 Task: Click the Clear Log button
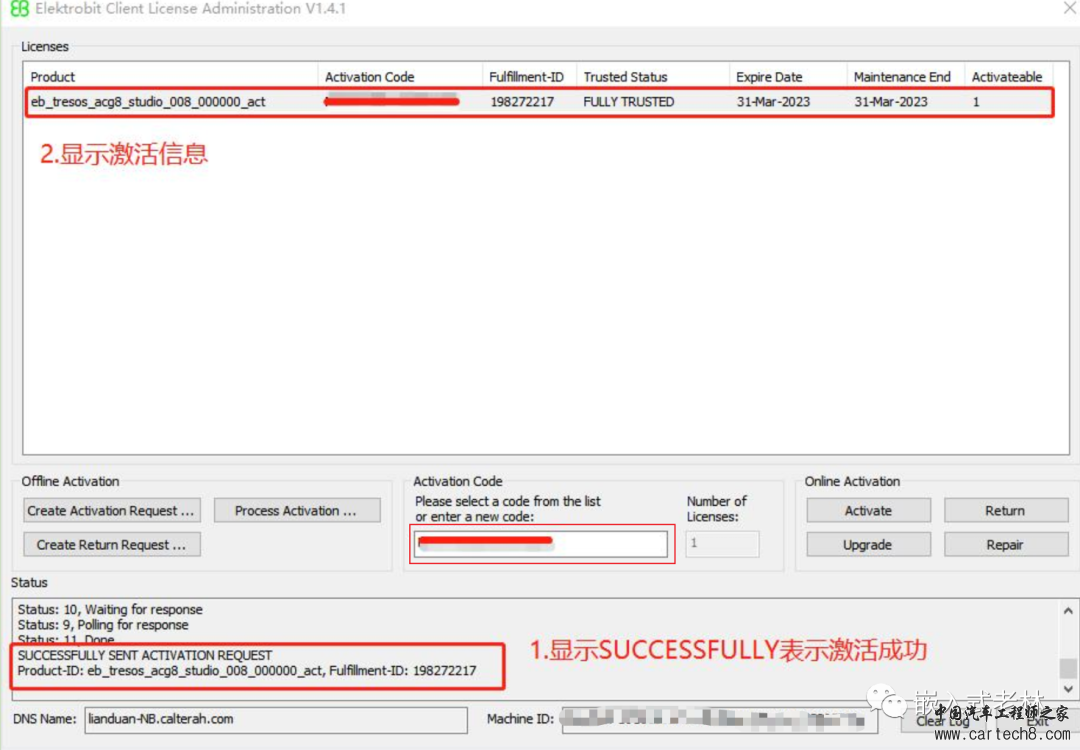(942, 720)
